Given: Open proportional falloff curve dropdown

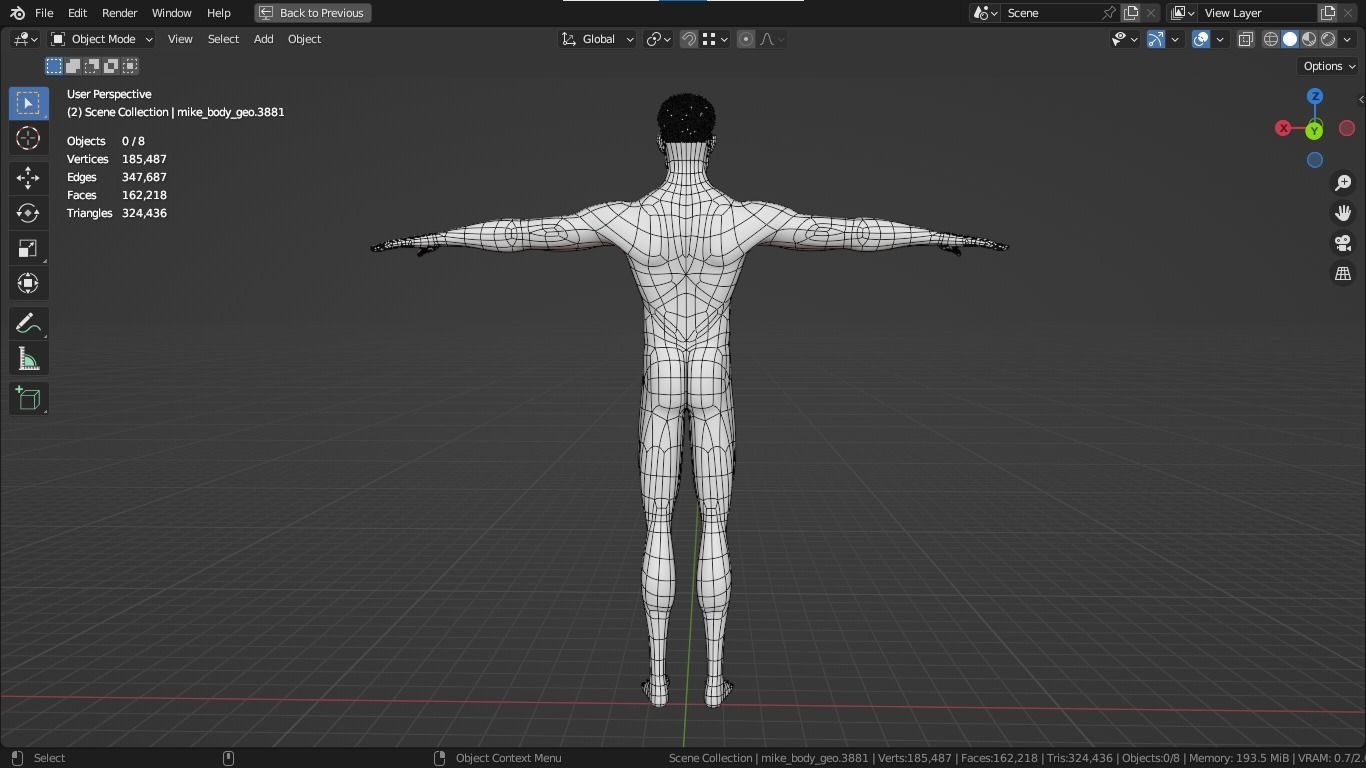Looking at the screenshot, I should (x=773, y=39).
